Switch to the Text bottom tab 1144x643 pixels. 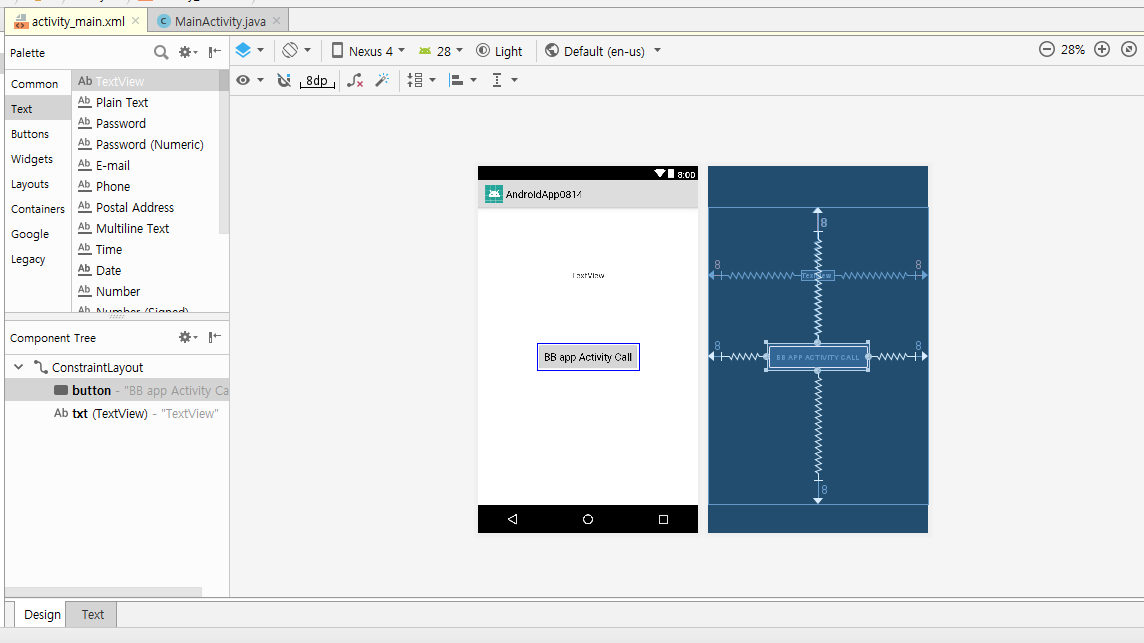coord(93,615)
